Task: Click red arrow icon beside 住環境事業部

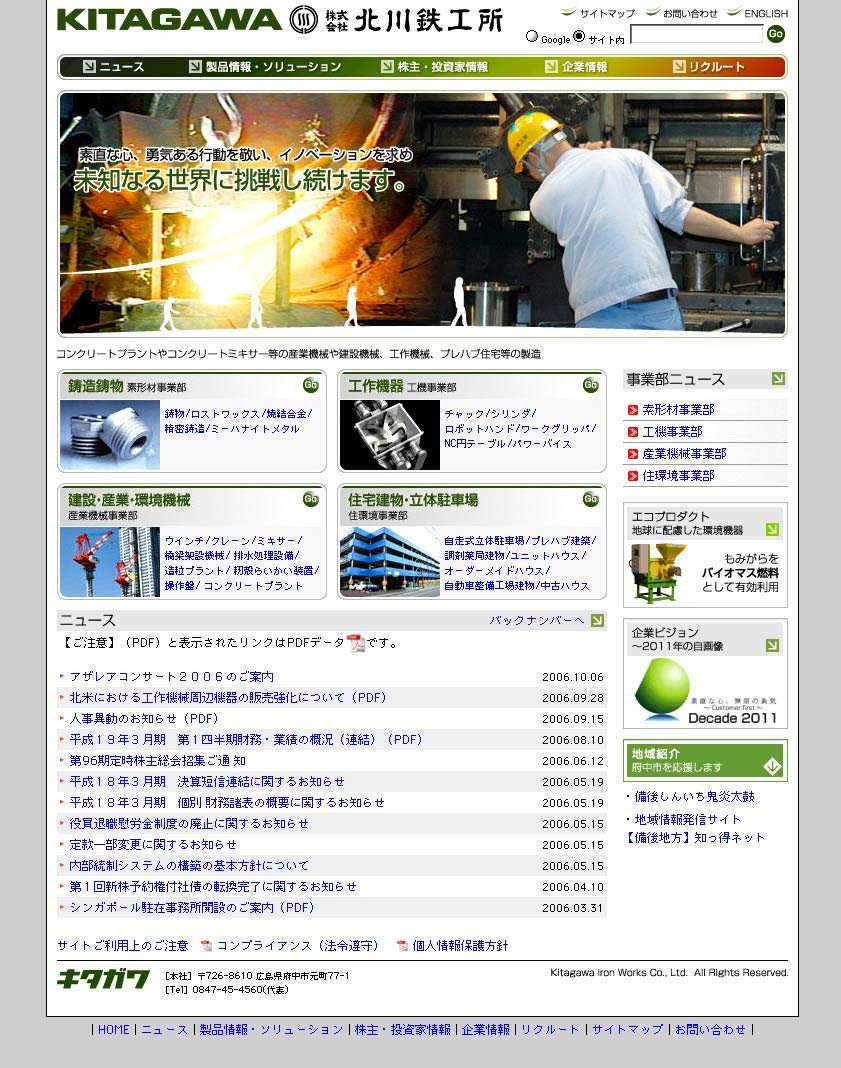Action: [633, 475]
